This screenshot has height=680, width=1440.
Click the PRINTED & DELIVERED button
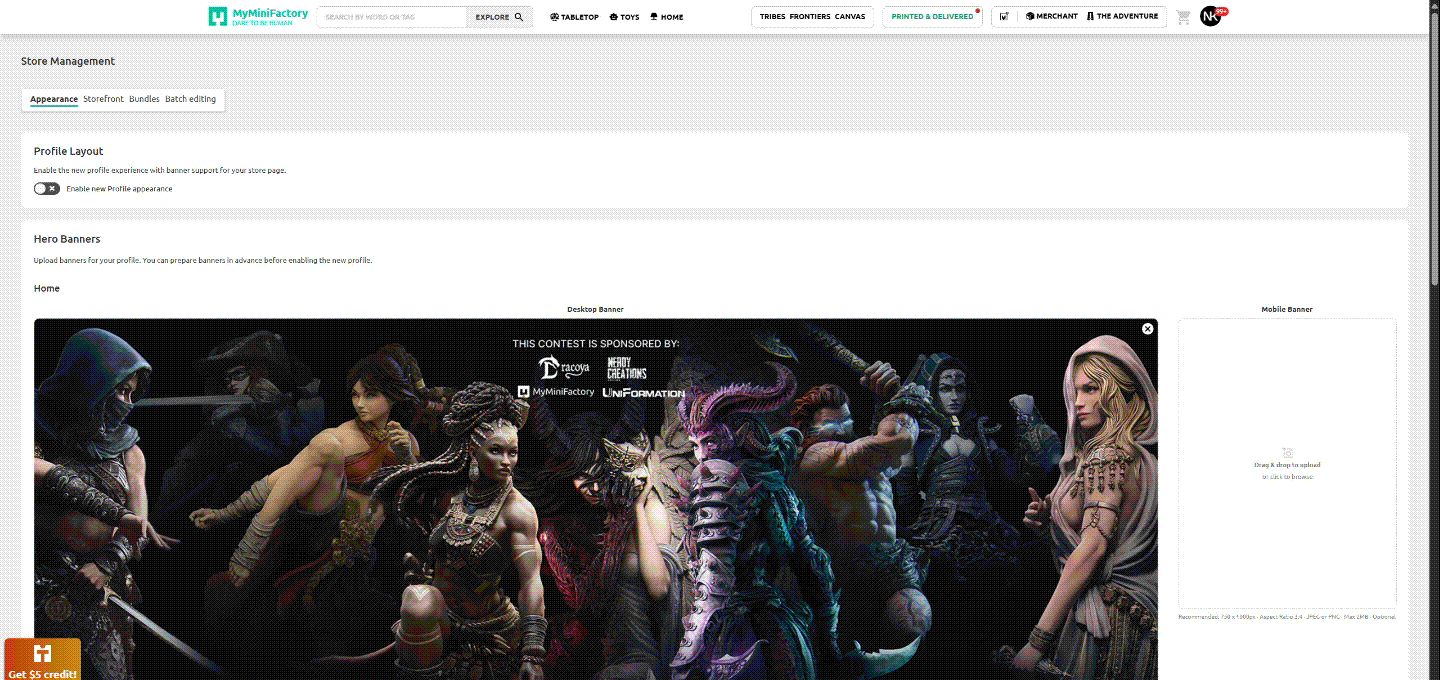[931, 16]
